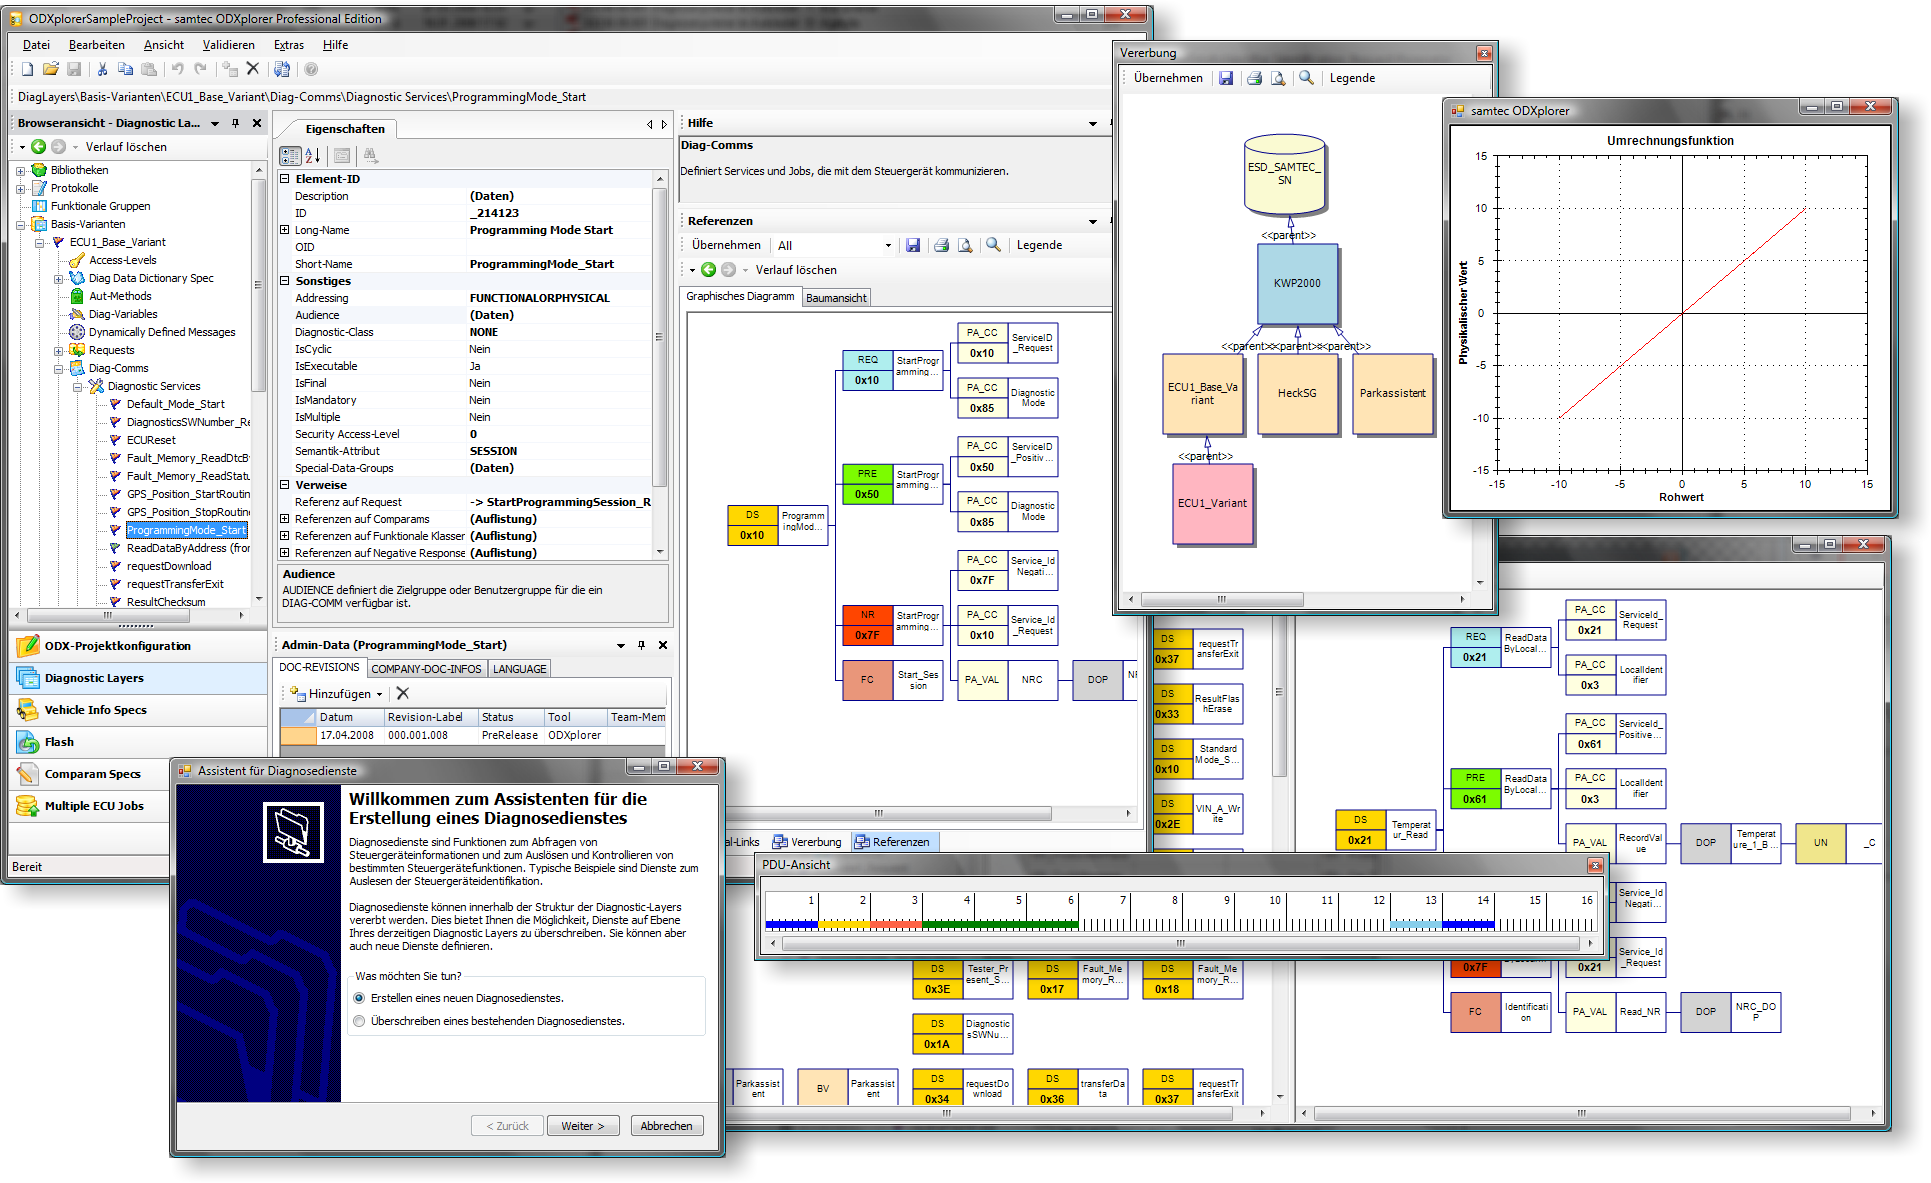Click the Open project folder icon

coord(50,69)
